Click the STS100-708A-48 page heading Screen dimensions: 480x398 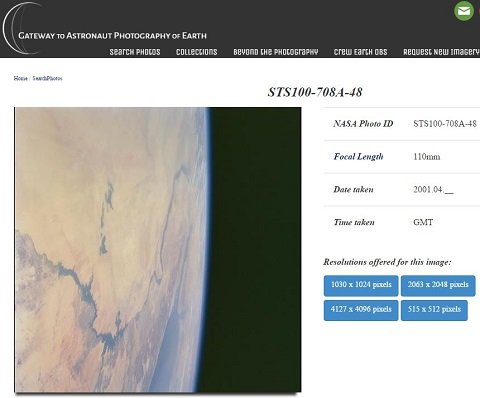(315, 92)
